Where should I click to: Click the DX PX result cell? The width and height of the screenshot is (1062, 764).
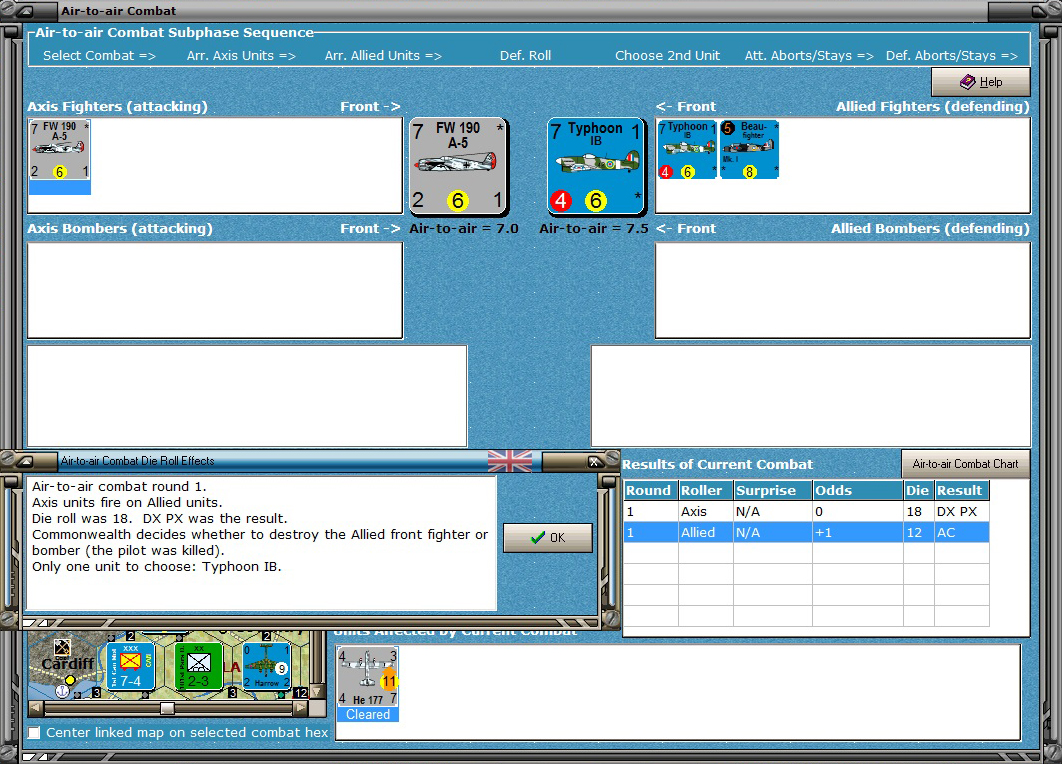point(962,511)
